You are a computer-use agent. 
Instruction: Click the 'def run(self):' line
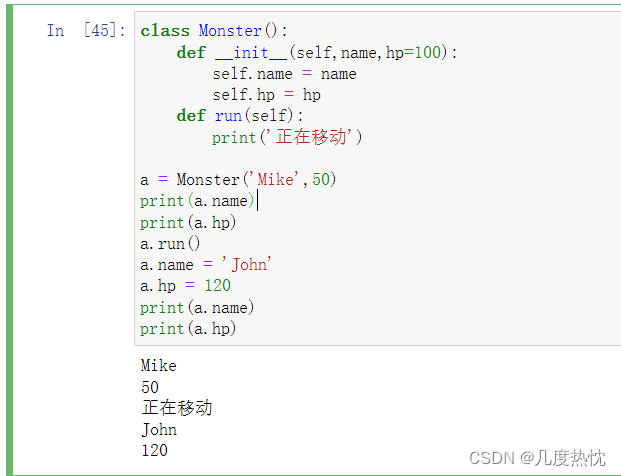click(240, 116)
